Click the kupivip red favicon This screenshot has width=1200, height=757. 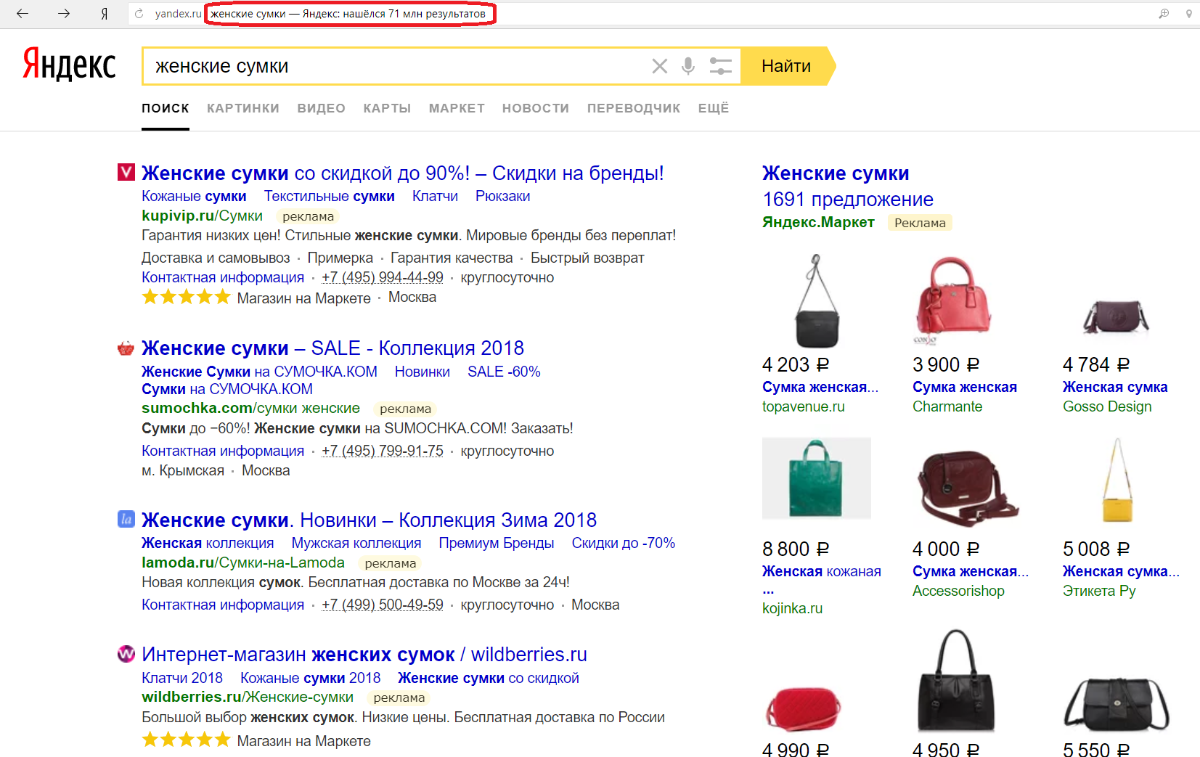coord(126,172)
